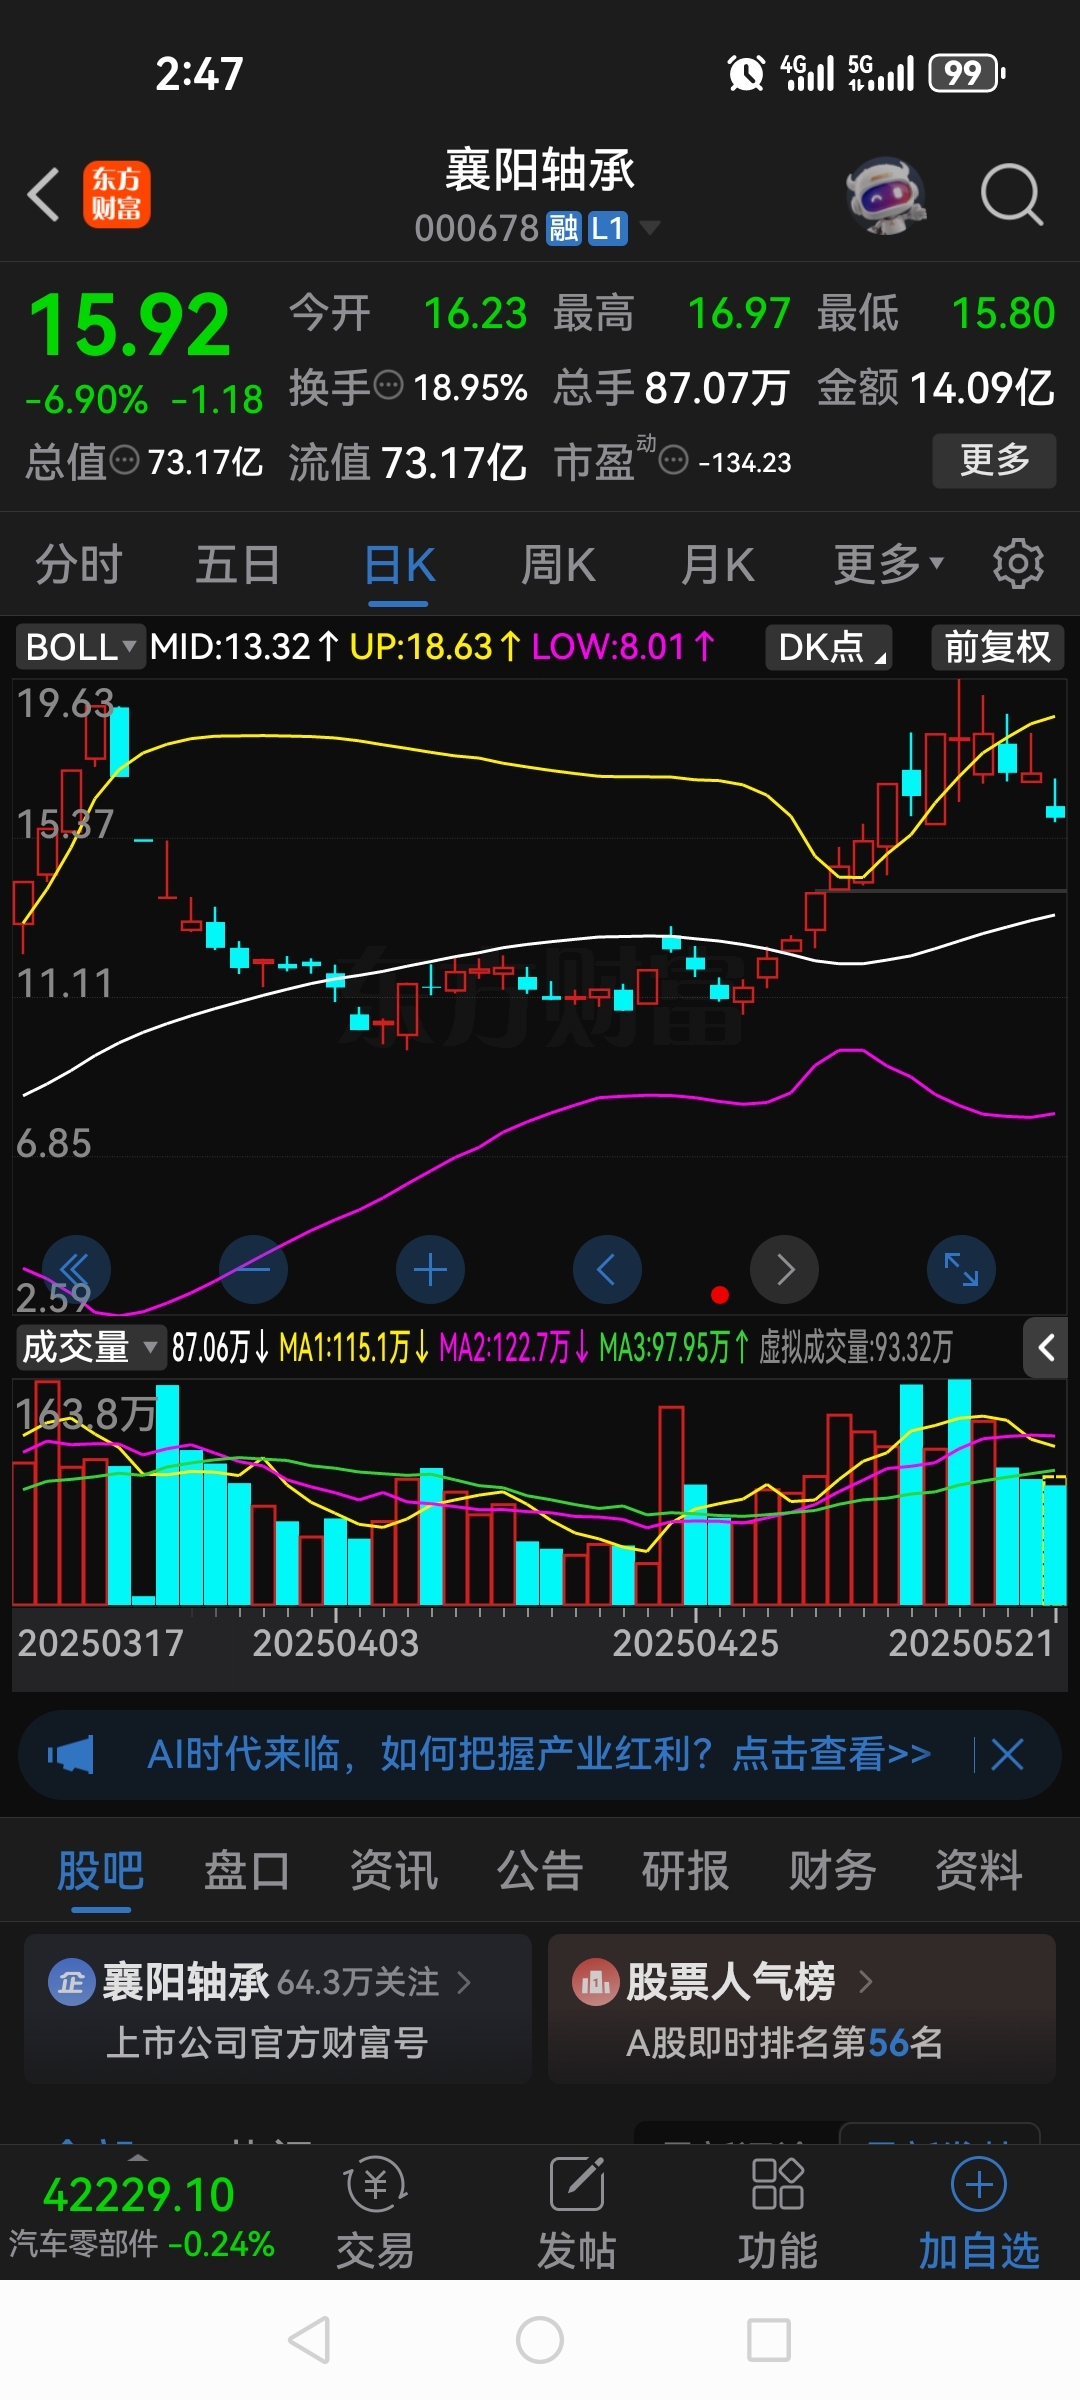Open 功能 functions menu

777,2213
